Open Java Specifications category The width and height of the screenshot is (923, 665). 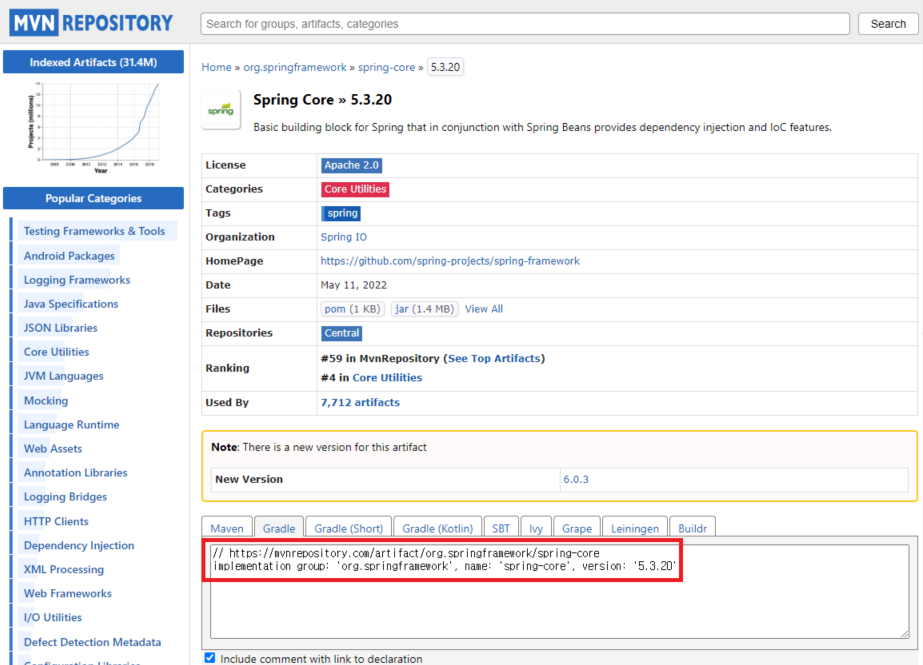pyautogui.click(x=71, y=304)
